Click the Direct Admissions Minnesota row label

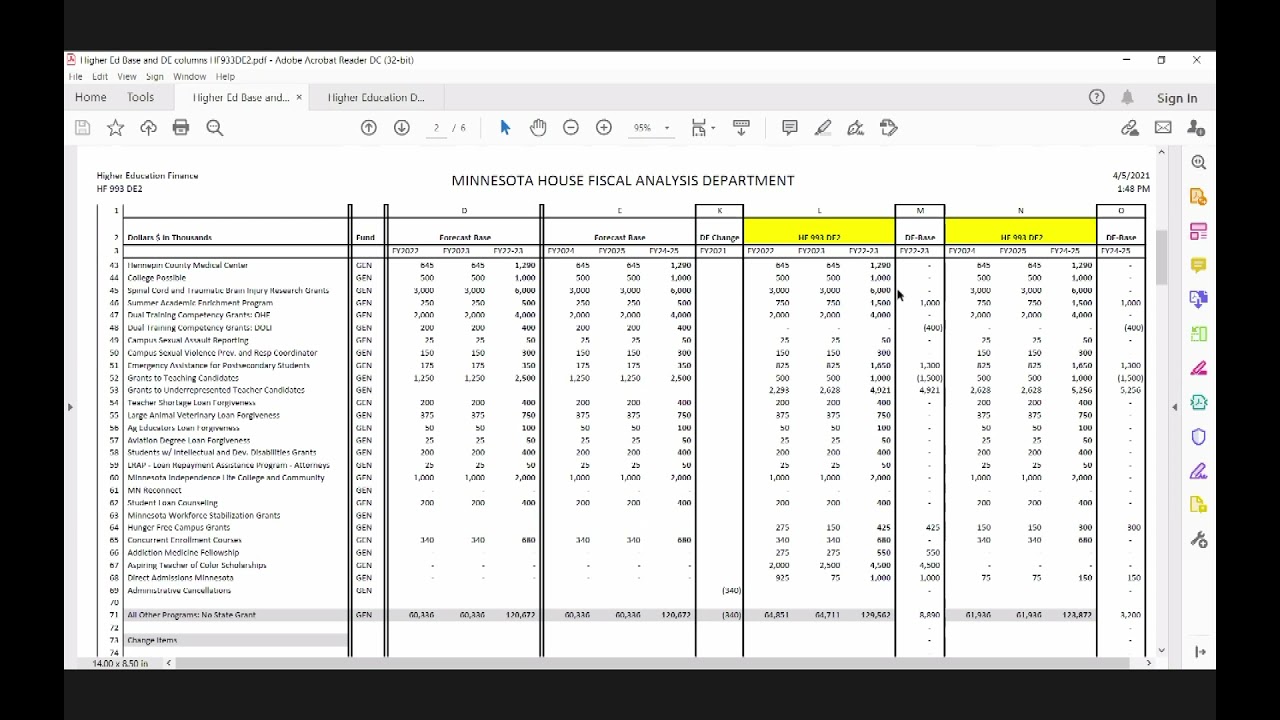tap(180, 578)
